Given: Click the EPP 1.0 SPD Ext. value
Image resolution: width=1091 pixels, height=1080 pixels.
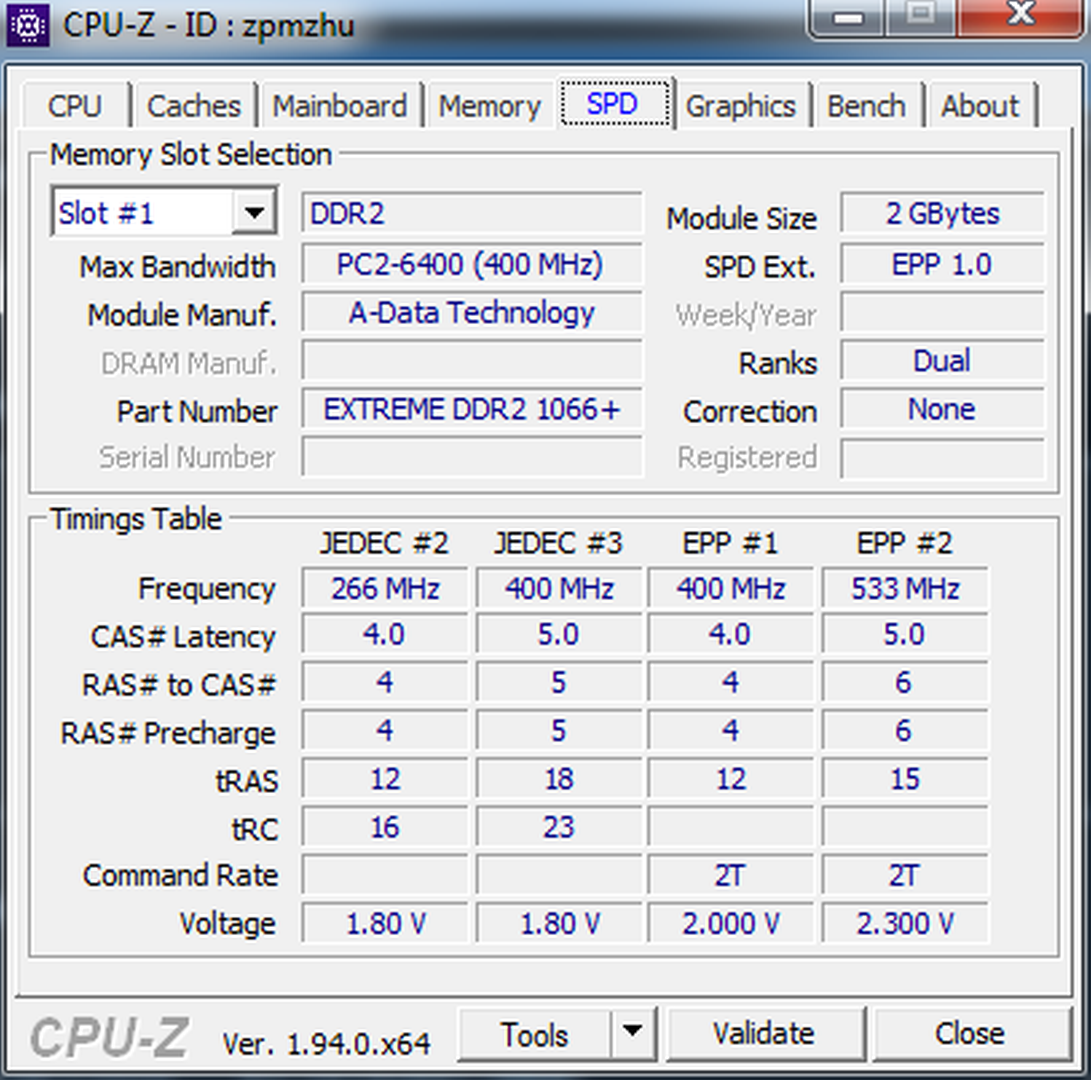Looking at the screenshot, I should click(x=942, y=264).
